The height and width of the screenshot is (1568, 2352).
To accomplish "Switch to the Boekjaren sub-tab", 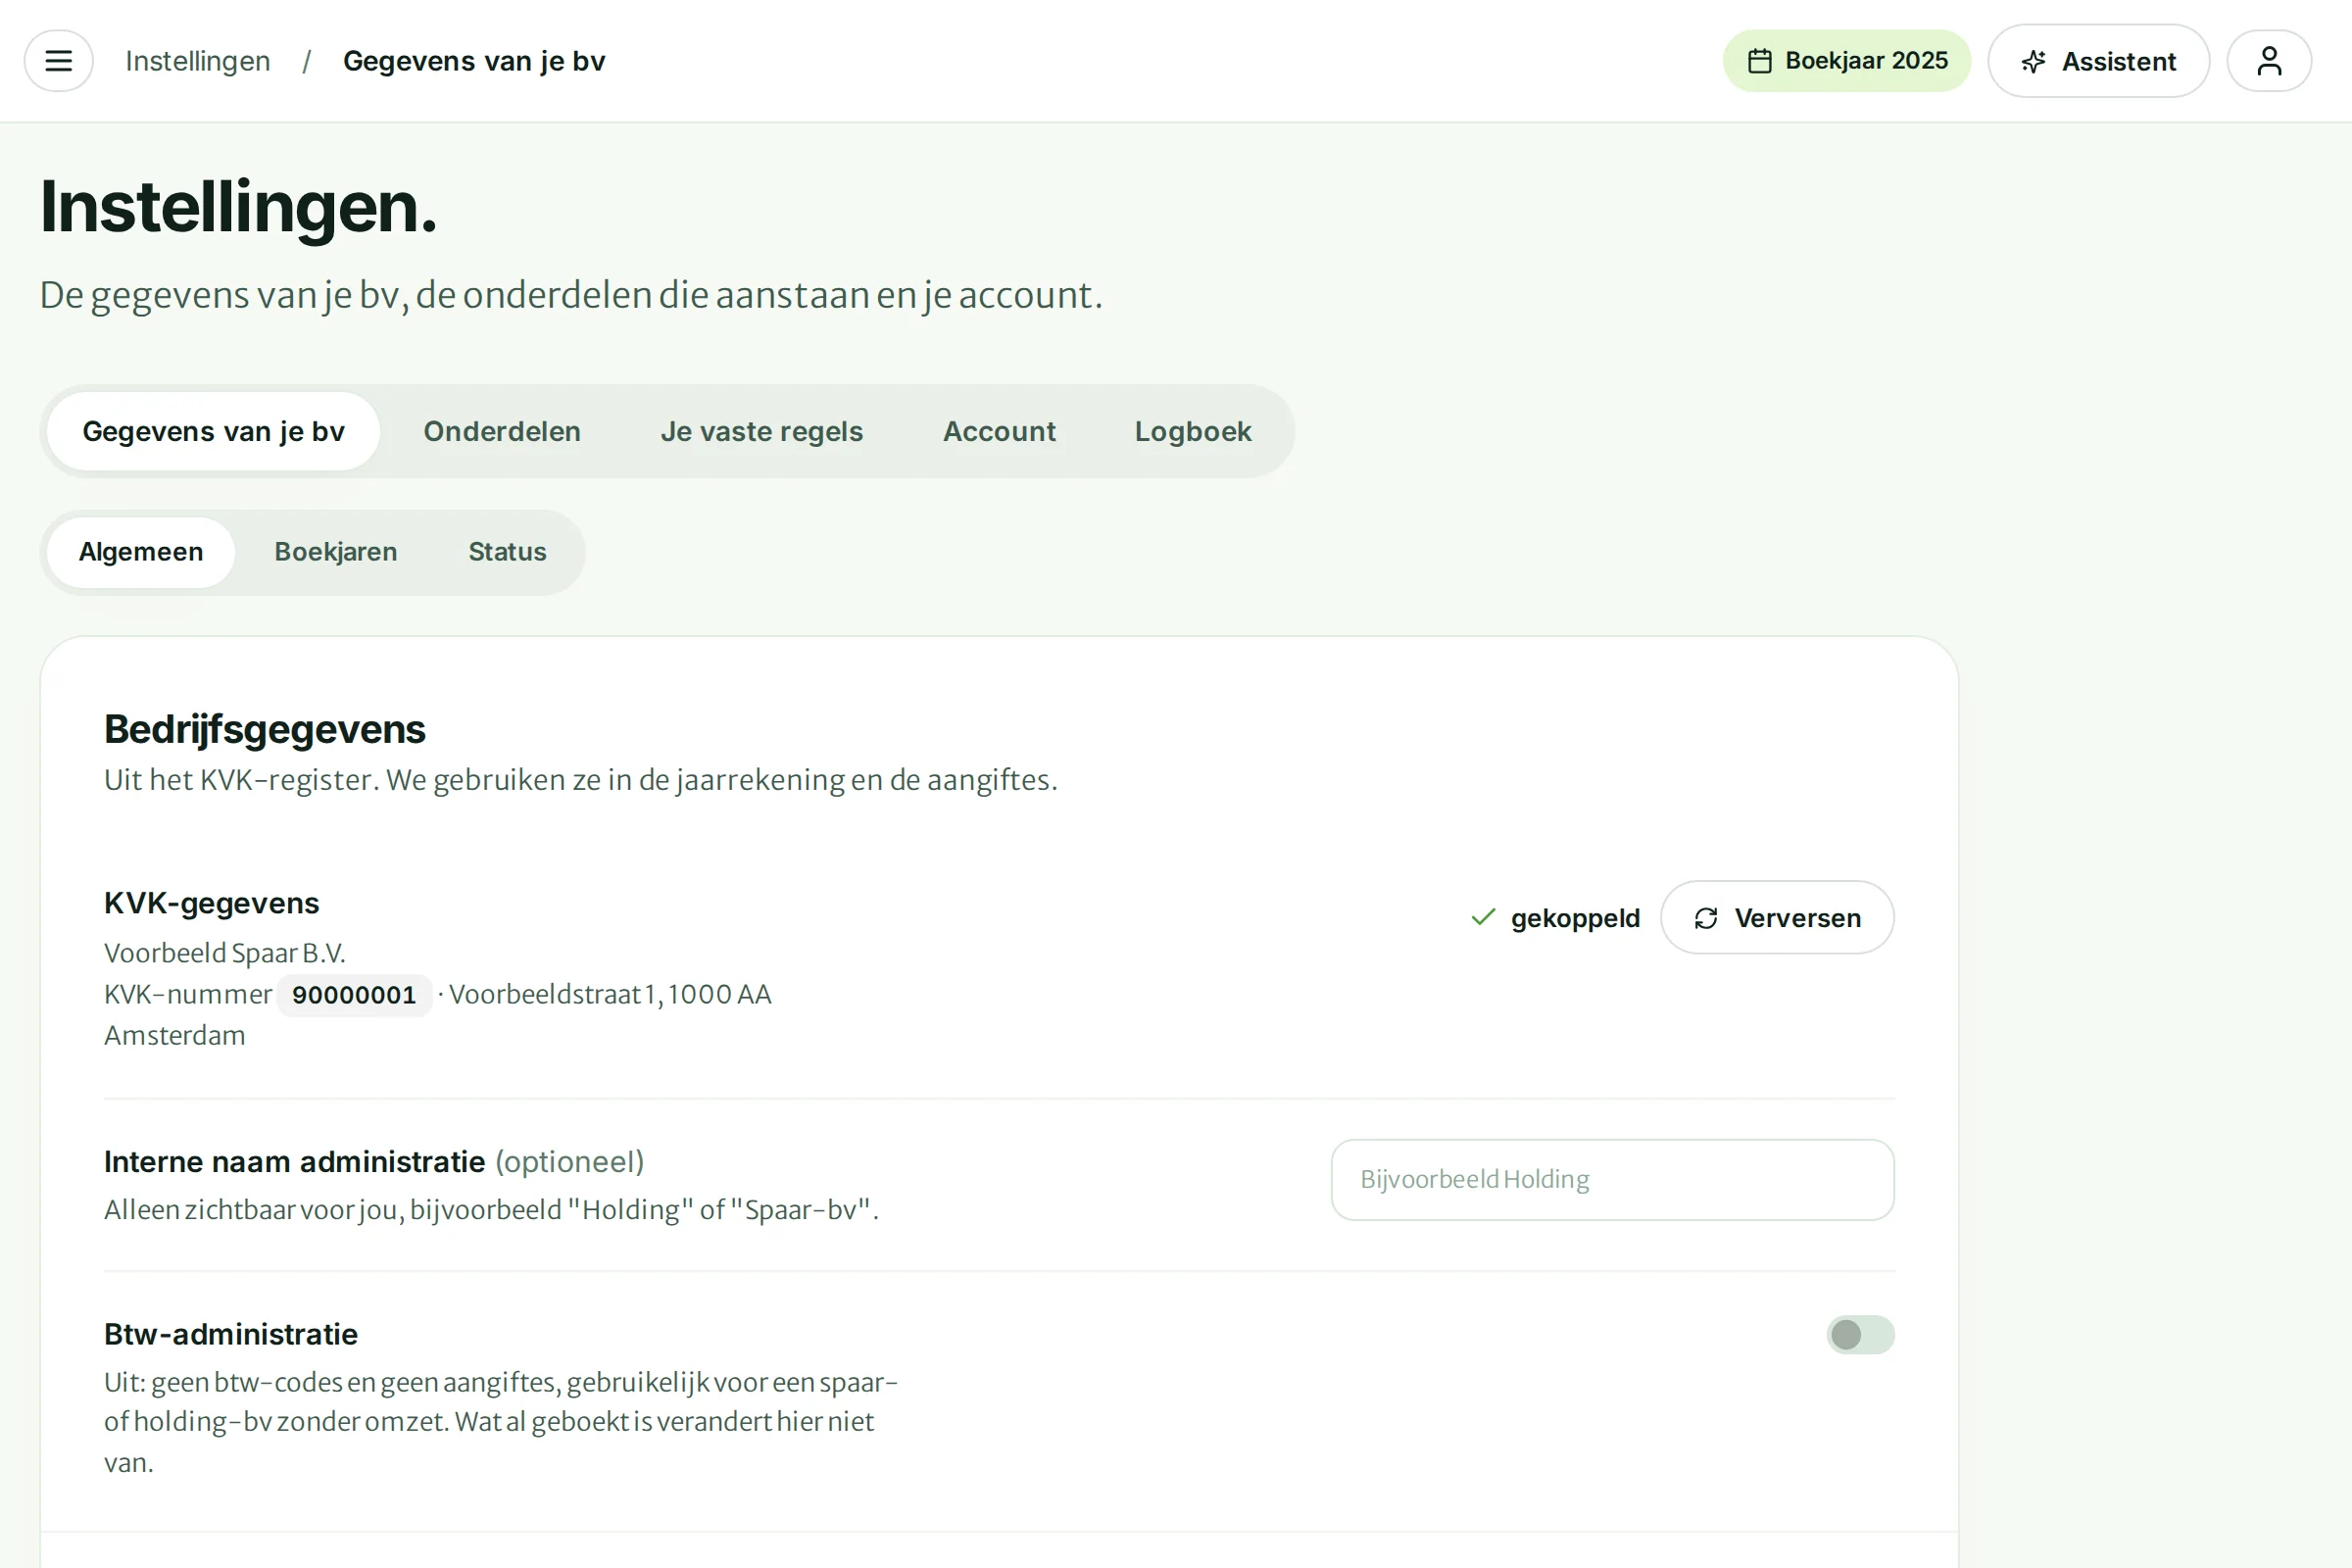I will 336,552.
